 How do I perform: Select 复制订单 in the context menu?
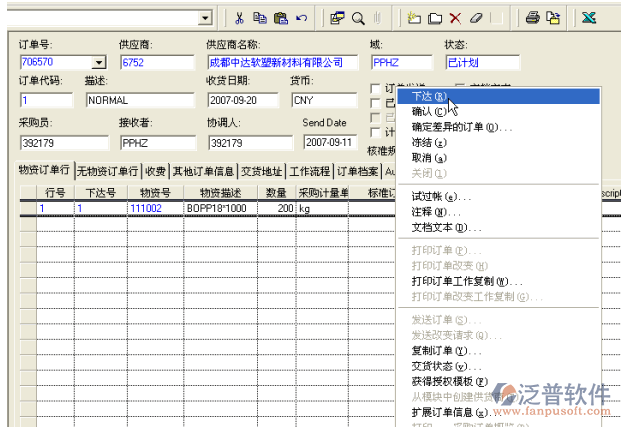439,352
